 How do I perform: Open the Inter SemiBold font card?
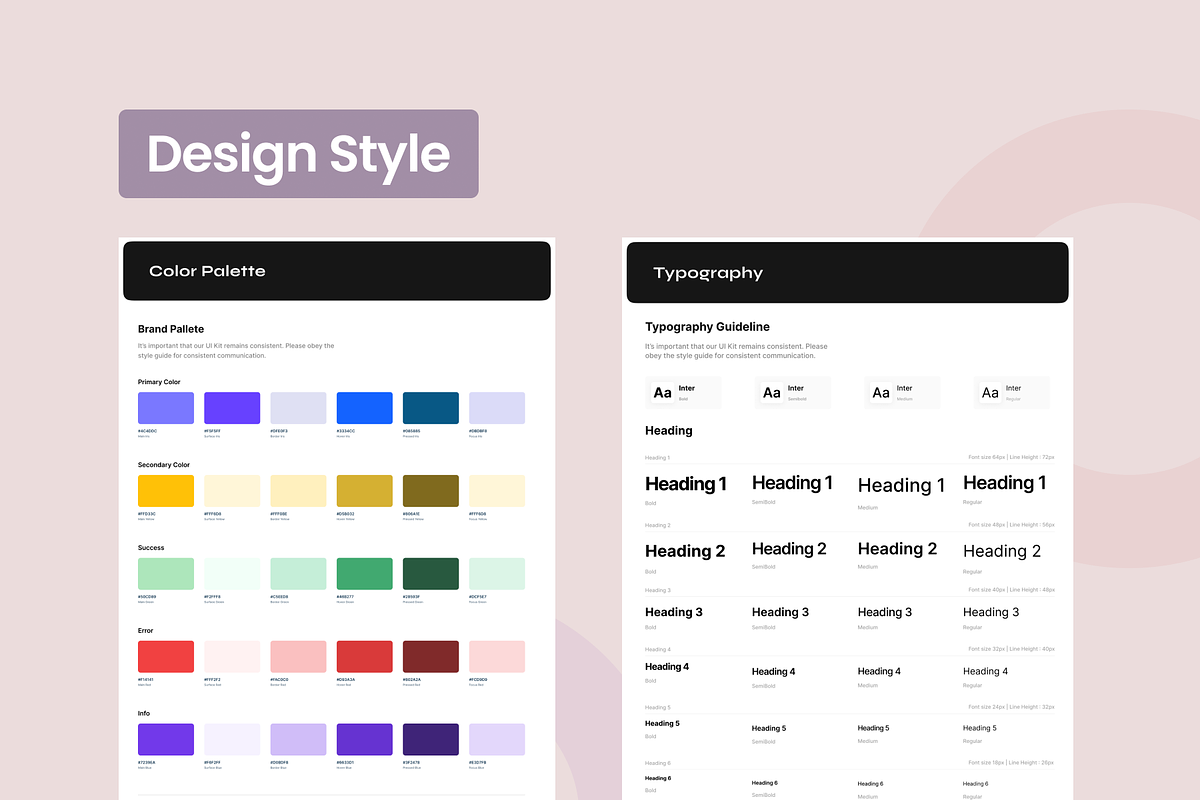click(793, 393)
